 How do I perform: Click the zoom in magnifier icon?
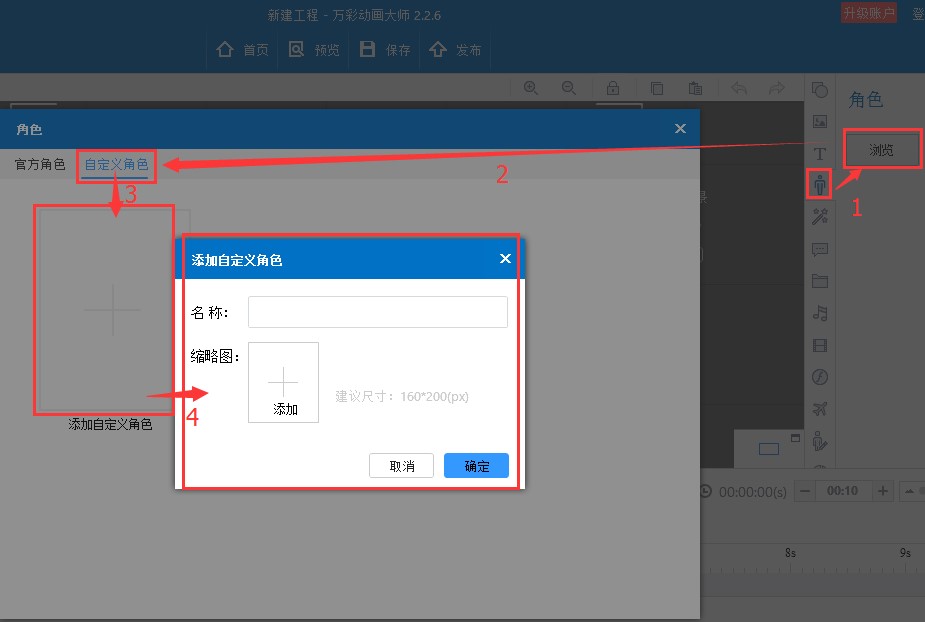point(531,88)
